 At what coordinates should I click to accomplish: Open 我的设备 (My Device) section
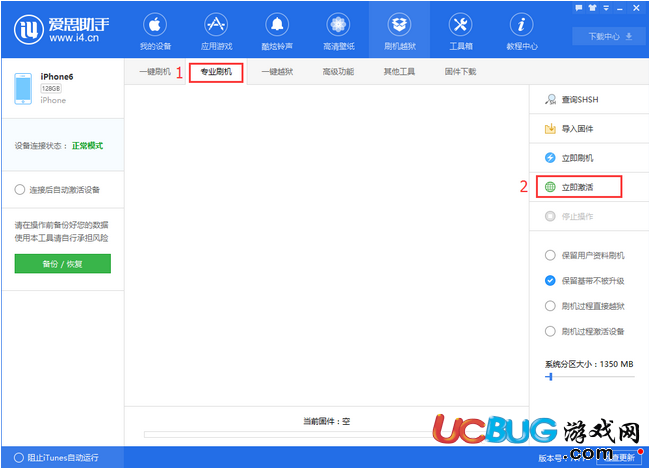155,31
